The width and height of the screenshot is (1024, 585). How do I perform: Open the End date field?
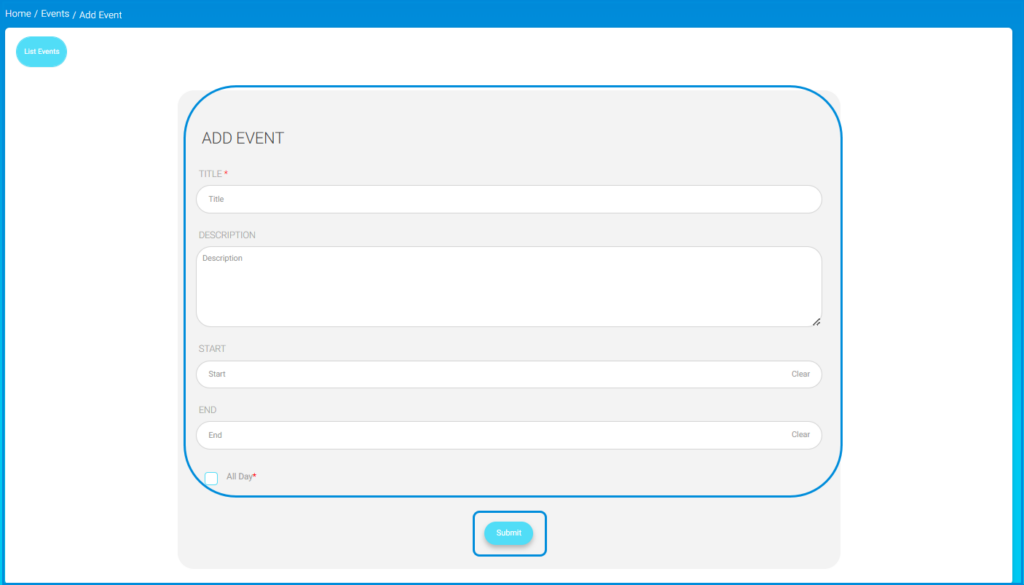click(x=509, y=435)
